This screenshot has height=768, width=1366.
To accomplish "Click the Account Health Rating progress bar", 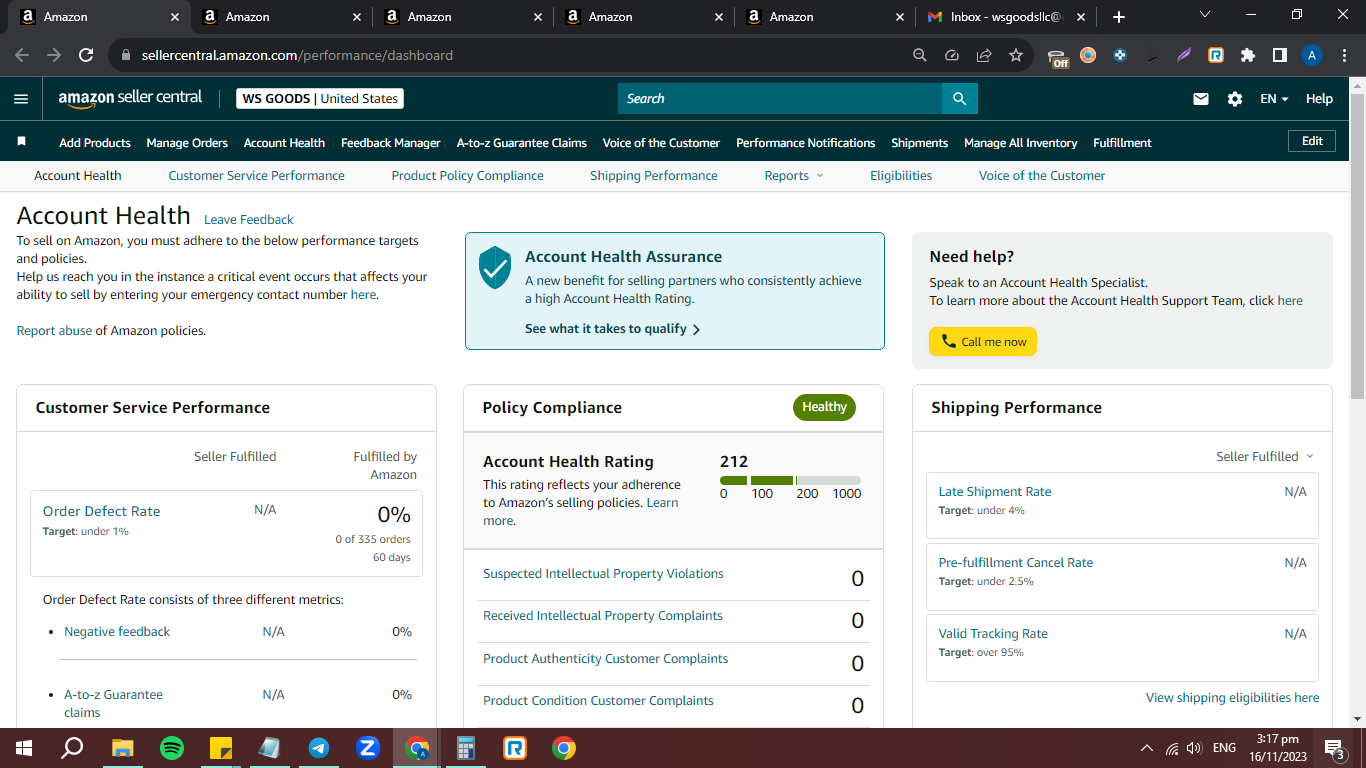I will pyautogui.click(x=790, y=481).
